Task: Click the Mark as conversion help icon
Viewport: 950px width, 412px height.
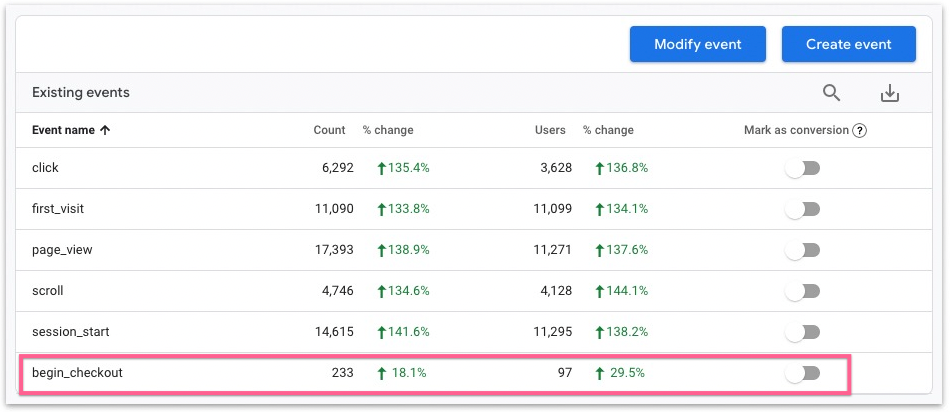Action: 859,130
